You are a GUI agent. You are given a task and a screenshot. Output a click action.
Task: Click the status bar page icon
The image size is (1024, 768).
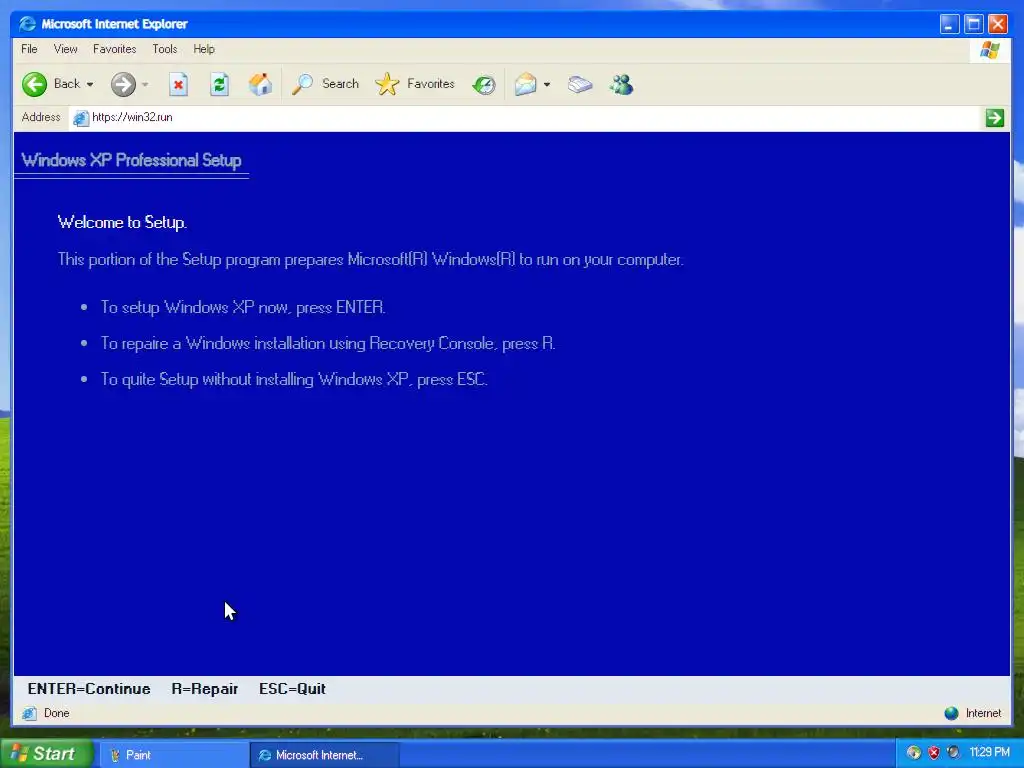(x=29, y=713)
